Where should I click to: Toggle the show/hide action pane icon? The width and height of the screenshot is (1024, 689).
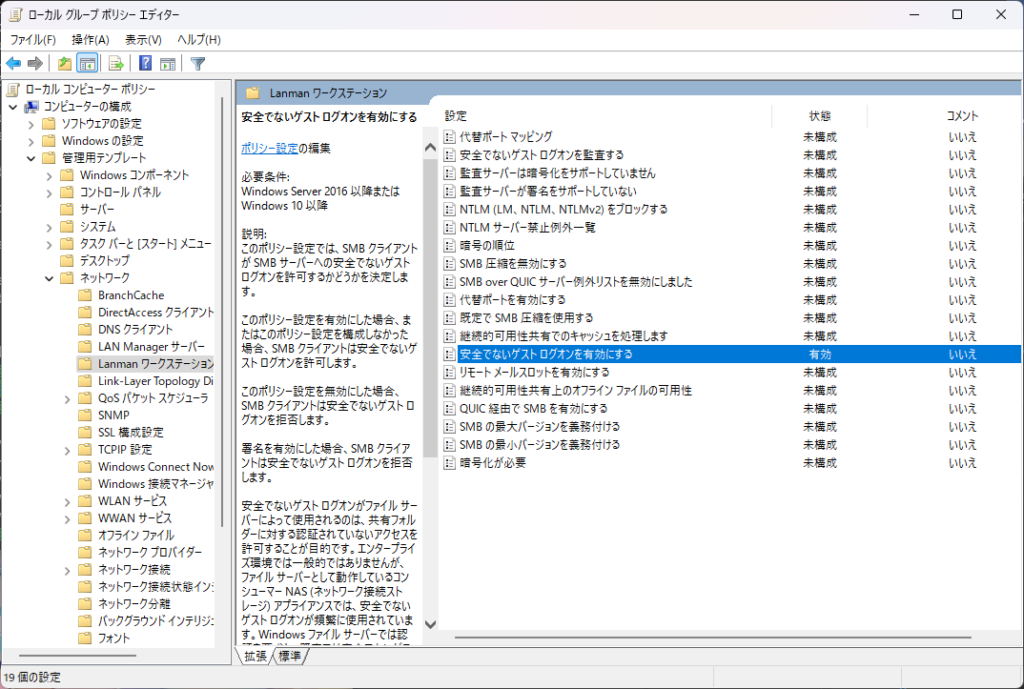pyautogui.click(x=168, y=64)
